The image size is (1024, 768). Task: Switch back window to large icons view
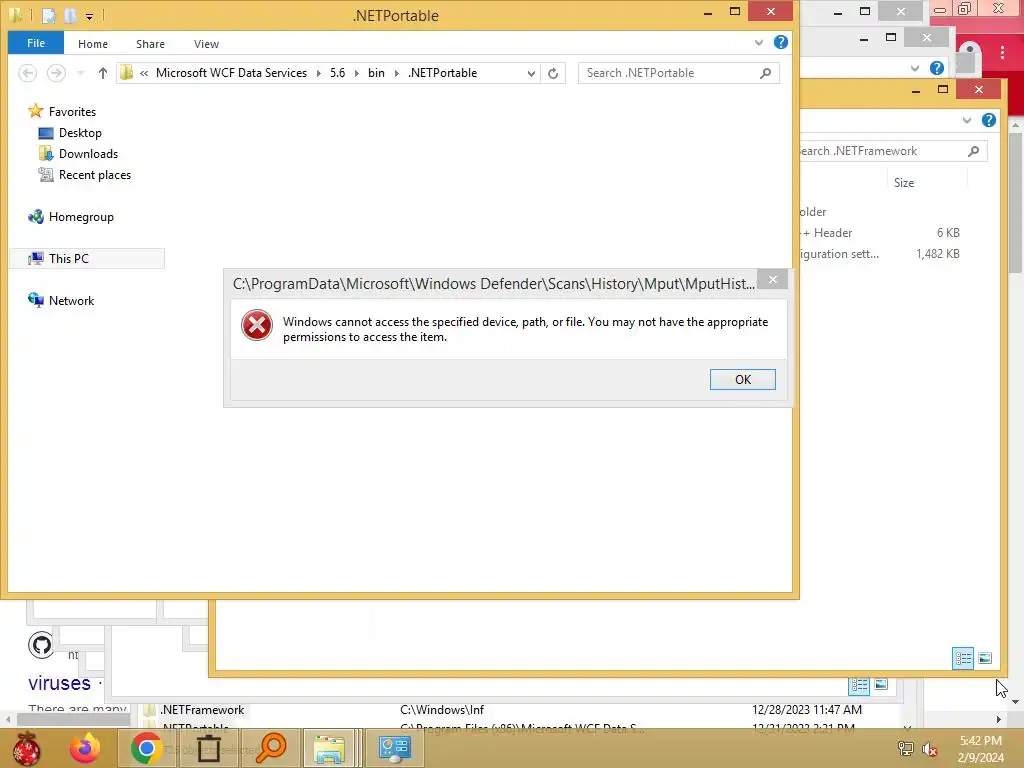[x=881, y=684]
